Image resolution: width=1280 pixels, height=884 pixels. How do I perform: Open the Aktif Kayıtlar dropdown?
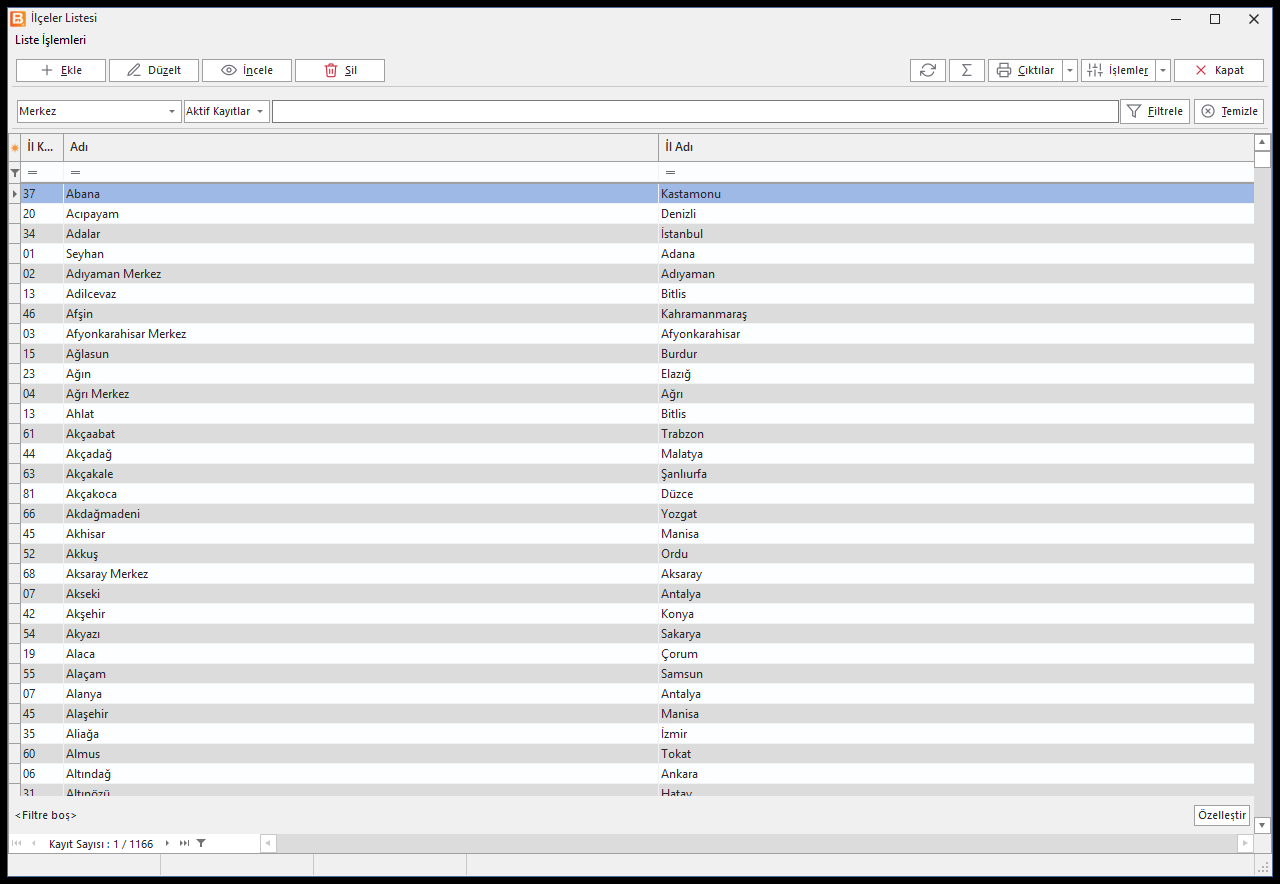coord(227,111)
